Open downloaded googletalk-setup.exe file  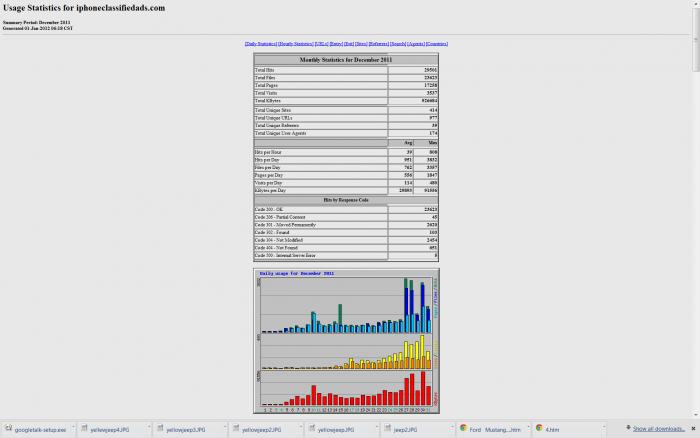tap(40, 430)
